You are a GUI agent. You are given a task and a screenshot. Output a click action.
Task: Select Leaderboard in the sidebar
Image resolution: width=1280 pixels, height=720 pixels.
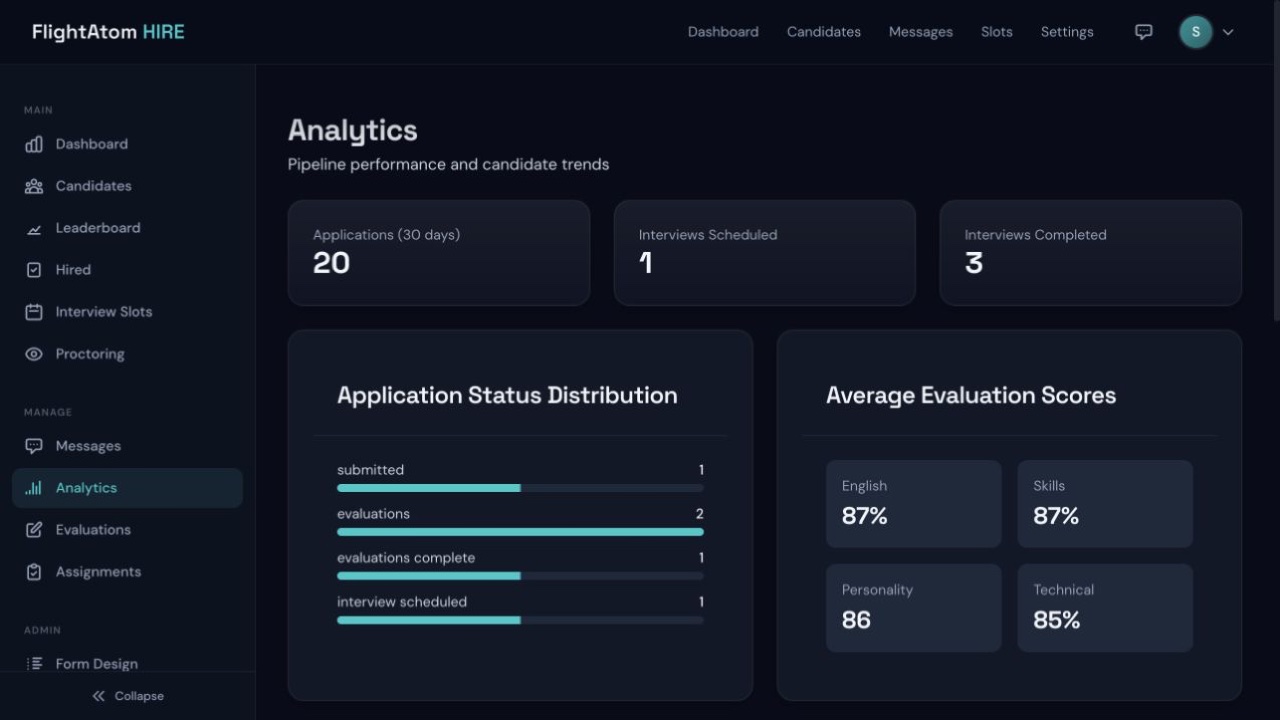(x=128, y=228)
